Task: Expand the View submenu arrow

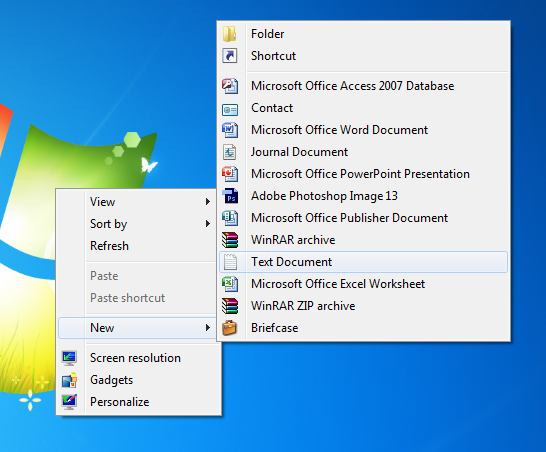Action: tap(208, 202)
